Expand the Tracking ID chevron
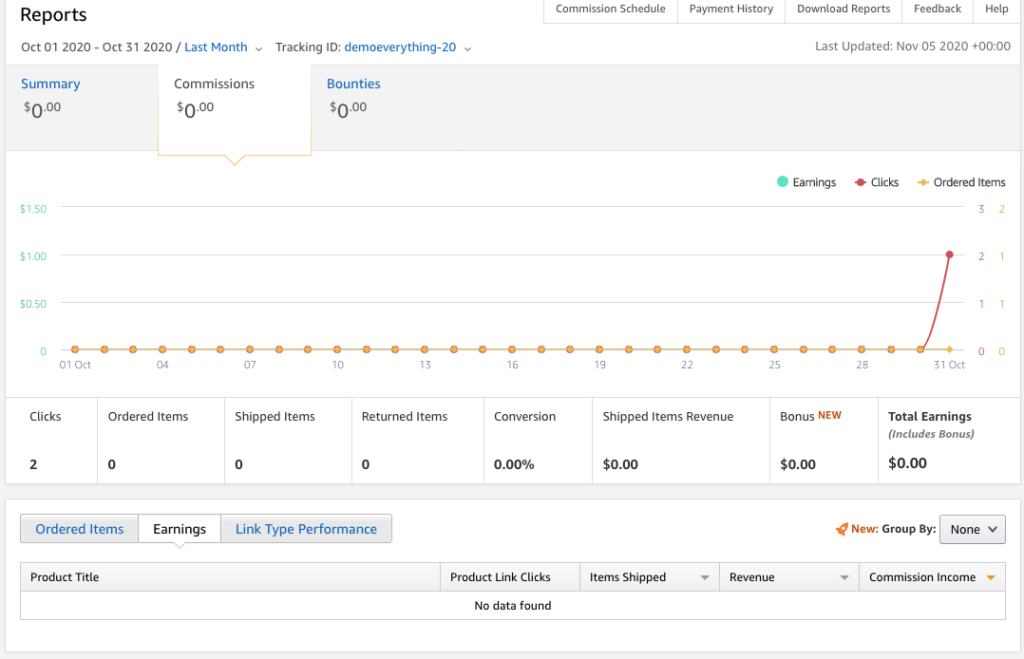The height and width of the screenshot is (659, 1024). point(468,49)
